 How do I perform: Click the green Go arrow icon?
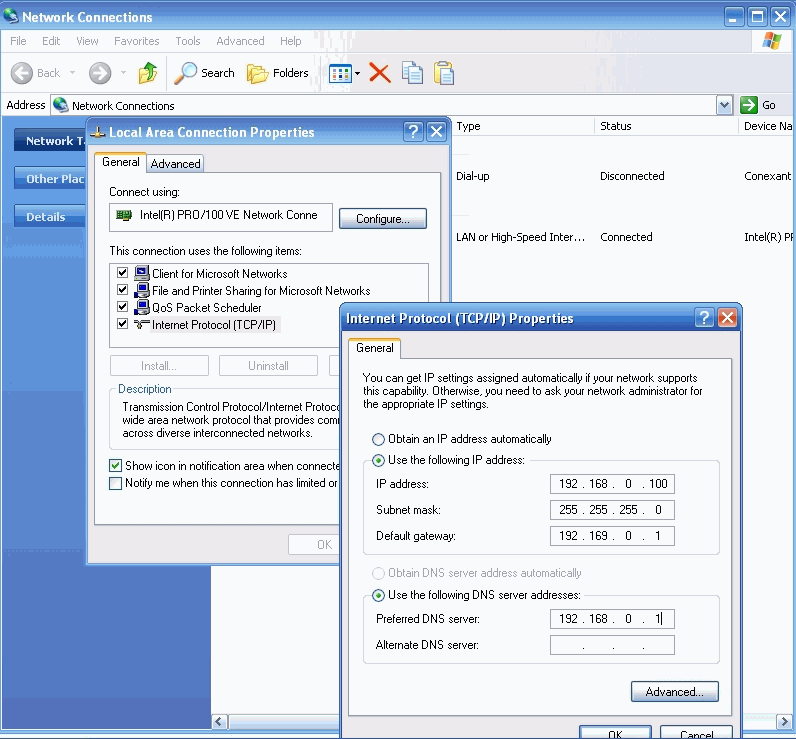tap(749, 105)
